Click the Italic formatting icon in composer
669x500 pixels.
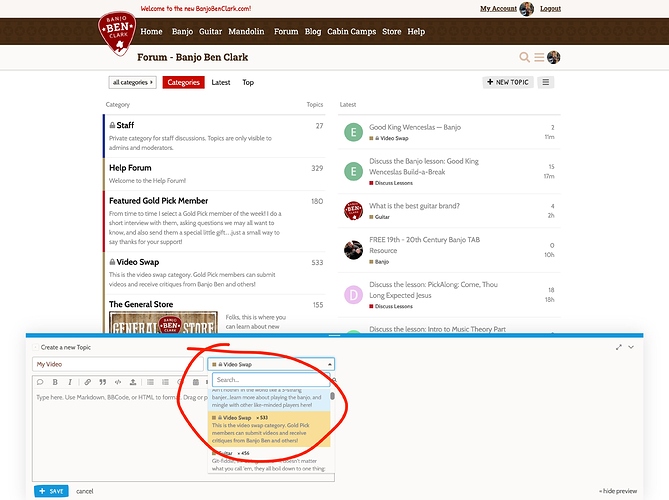69,382
